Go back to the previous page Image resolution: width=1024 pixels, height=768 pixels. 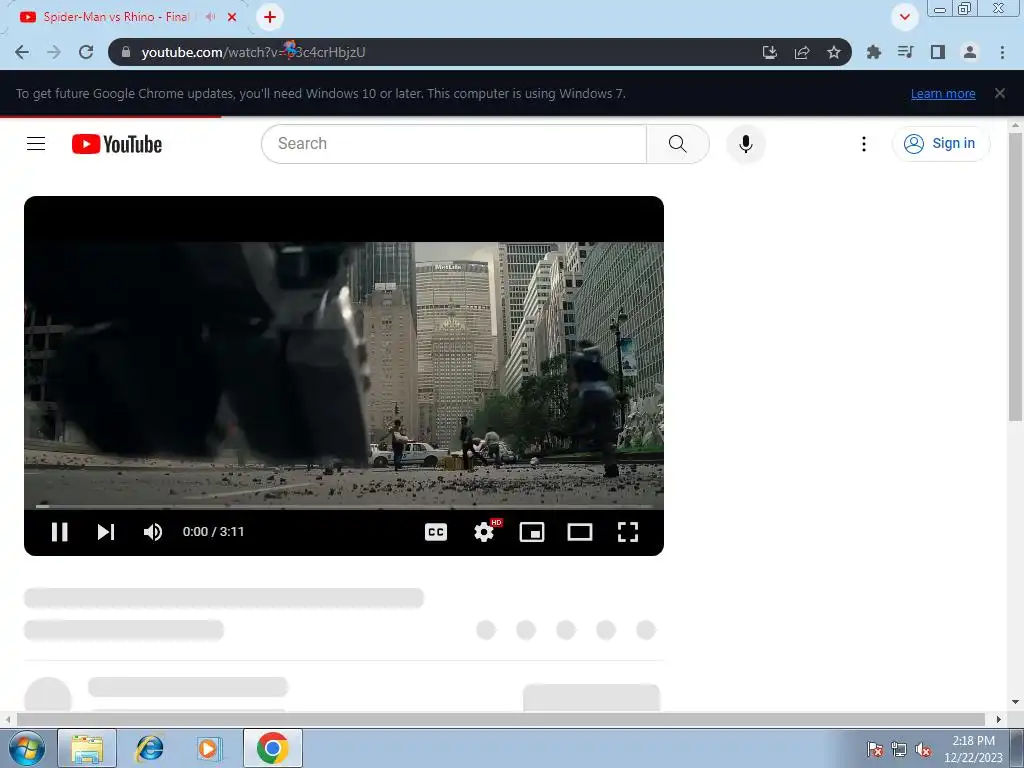(22, 52)
